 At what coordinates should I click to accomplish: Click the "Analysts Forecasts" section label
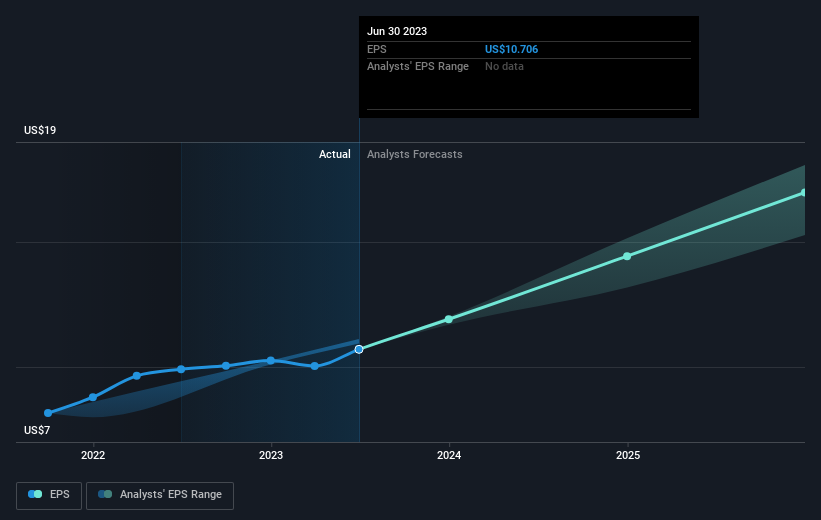(415, 154)
